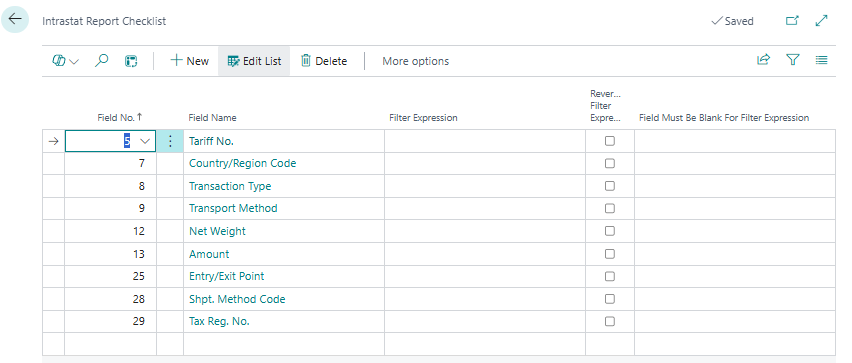This screenshot has width=852, height=363.
Task: Open the Transport Method link
Action: tap(233, 209)
